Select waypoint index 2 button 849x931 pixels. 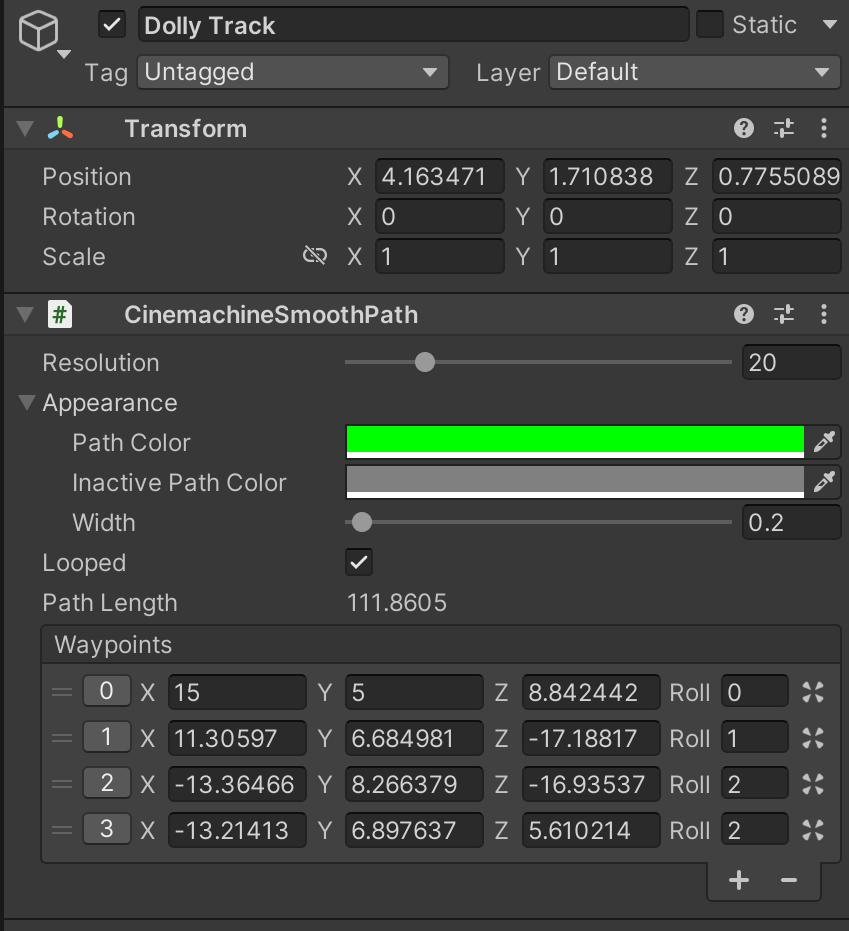click(x=107, y=783)
